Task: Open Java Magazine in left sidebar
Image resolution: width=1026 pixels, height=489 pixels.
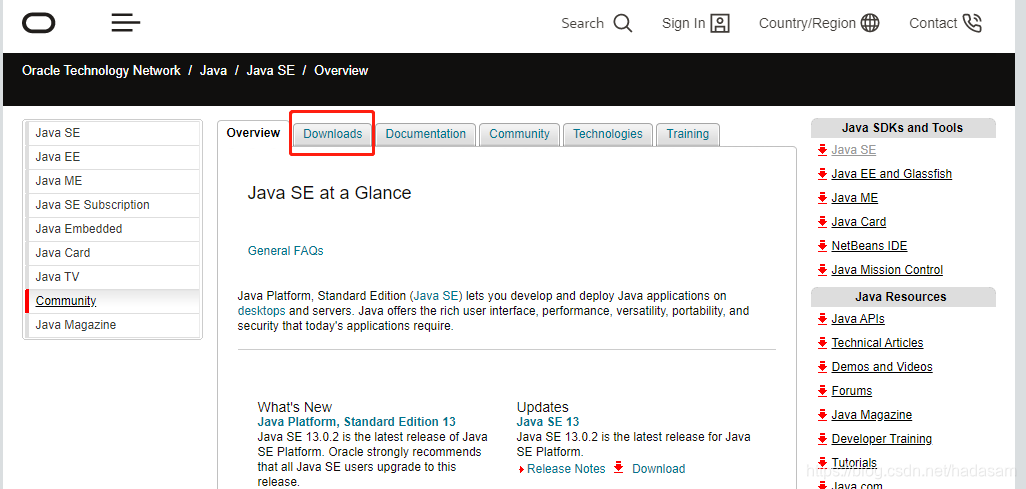Action: pos(113,325)
